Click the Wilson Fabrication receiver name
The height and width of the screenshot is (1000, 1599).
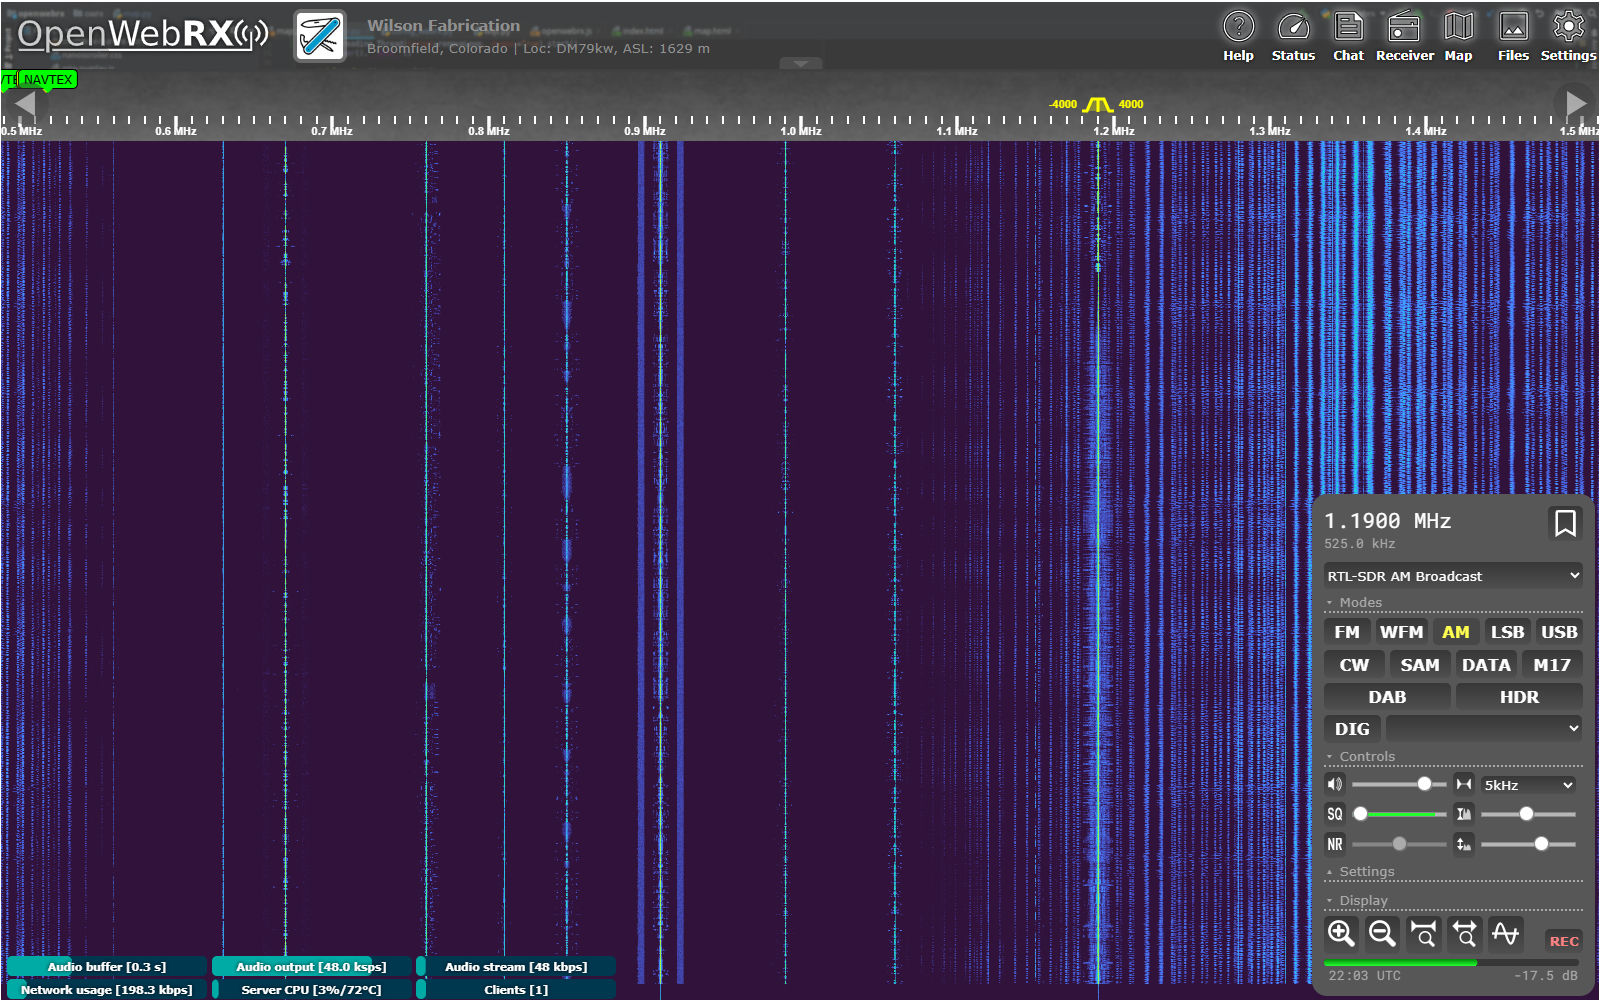443,26
